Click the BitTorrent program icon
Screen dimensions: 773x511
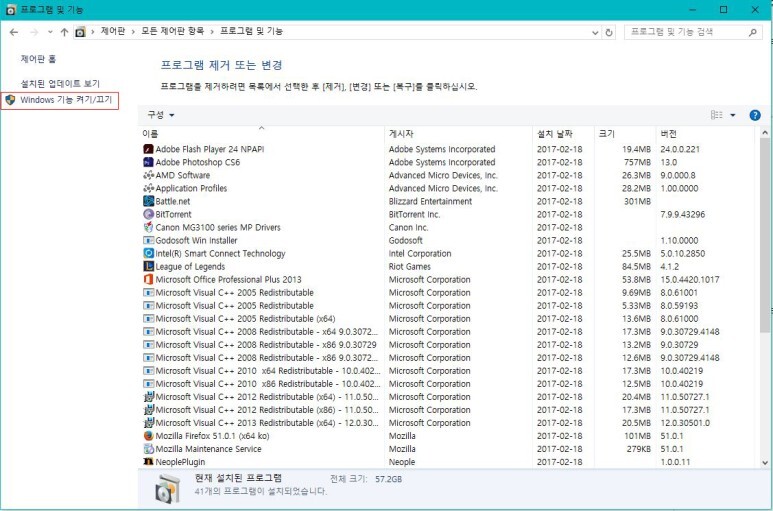[x=148, y=214]
